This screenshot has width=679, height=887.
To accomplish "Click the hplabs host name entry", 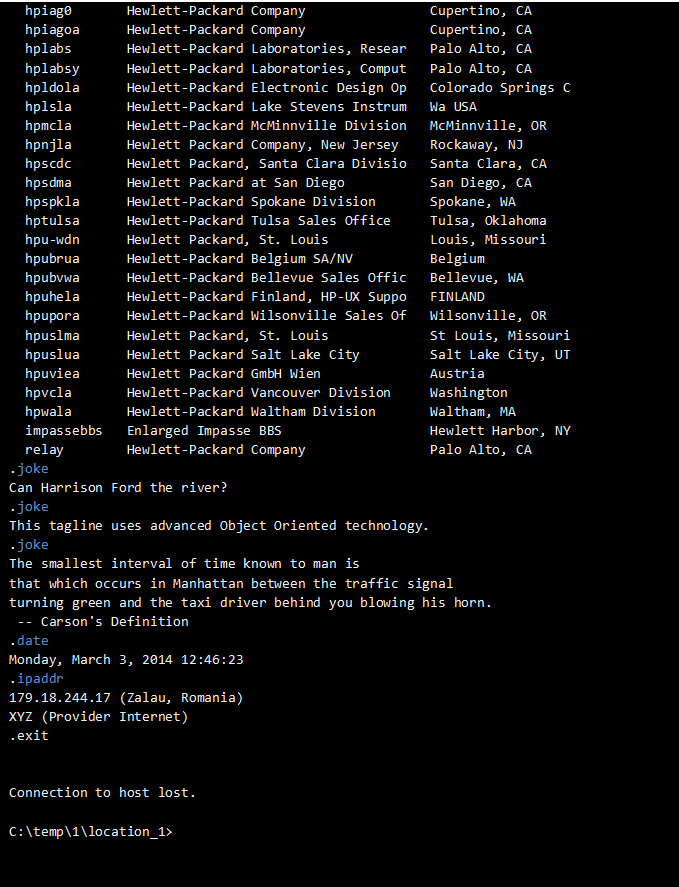I will [x=48, y=49].
